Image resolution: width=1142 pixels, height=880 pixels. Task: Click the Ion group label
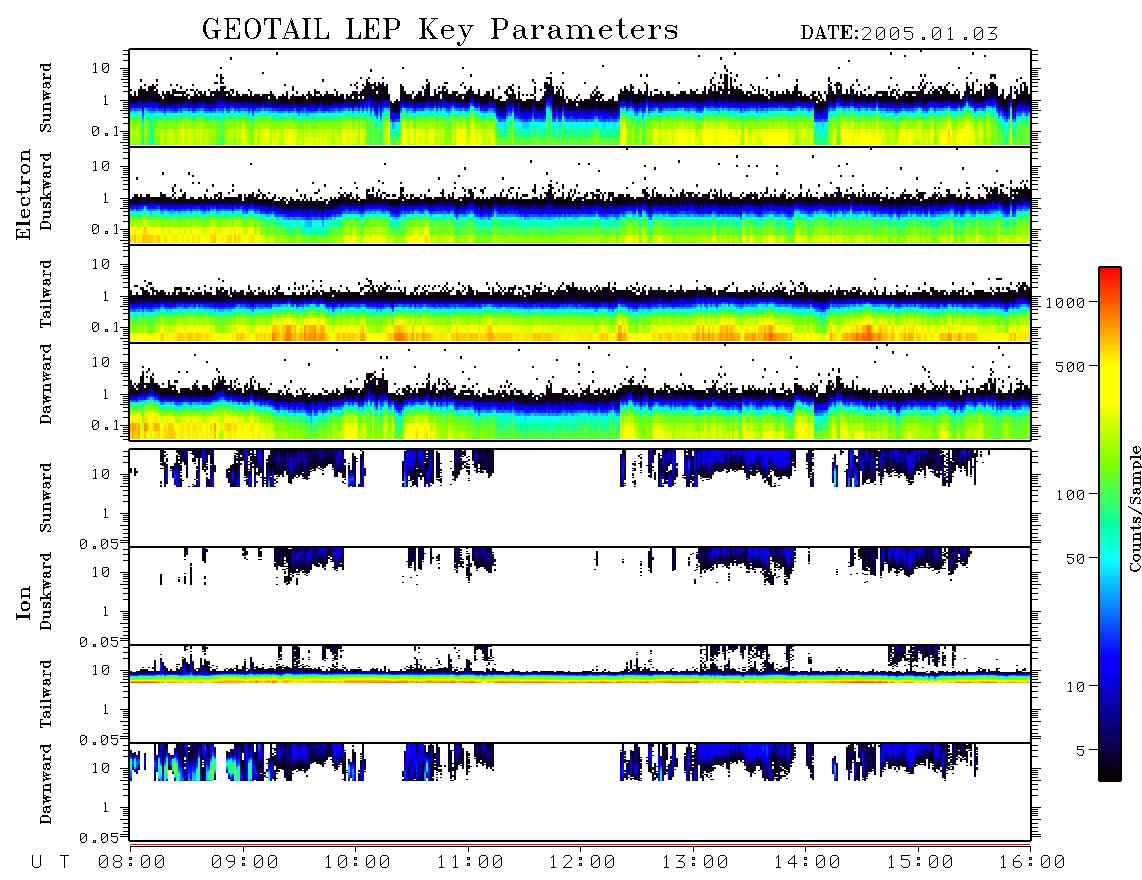(24, 602)
